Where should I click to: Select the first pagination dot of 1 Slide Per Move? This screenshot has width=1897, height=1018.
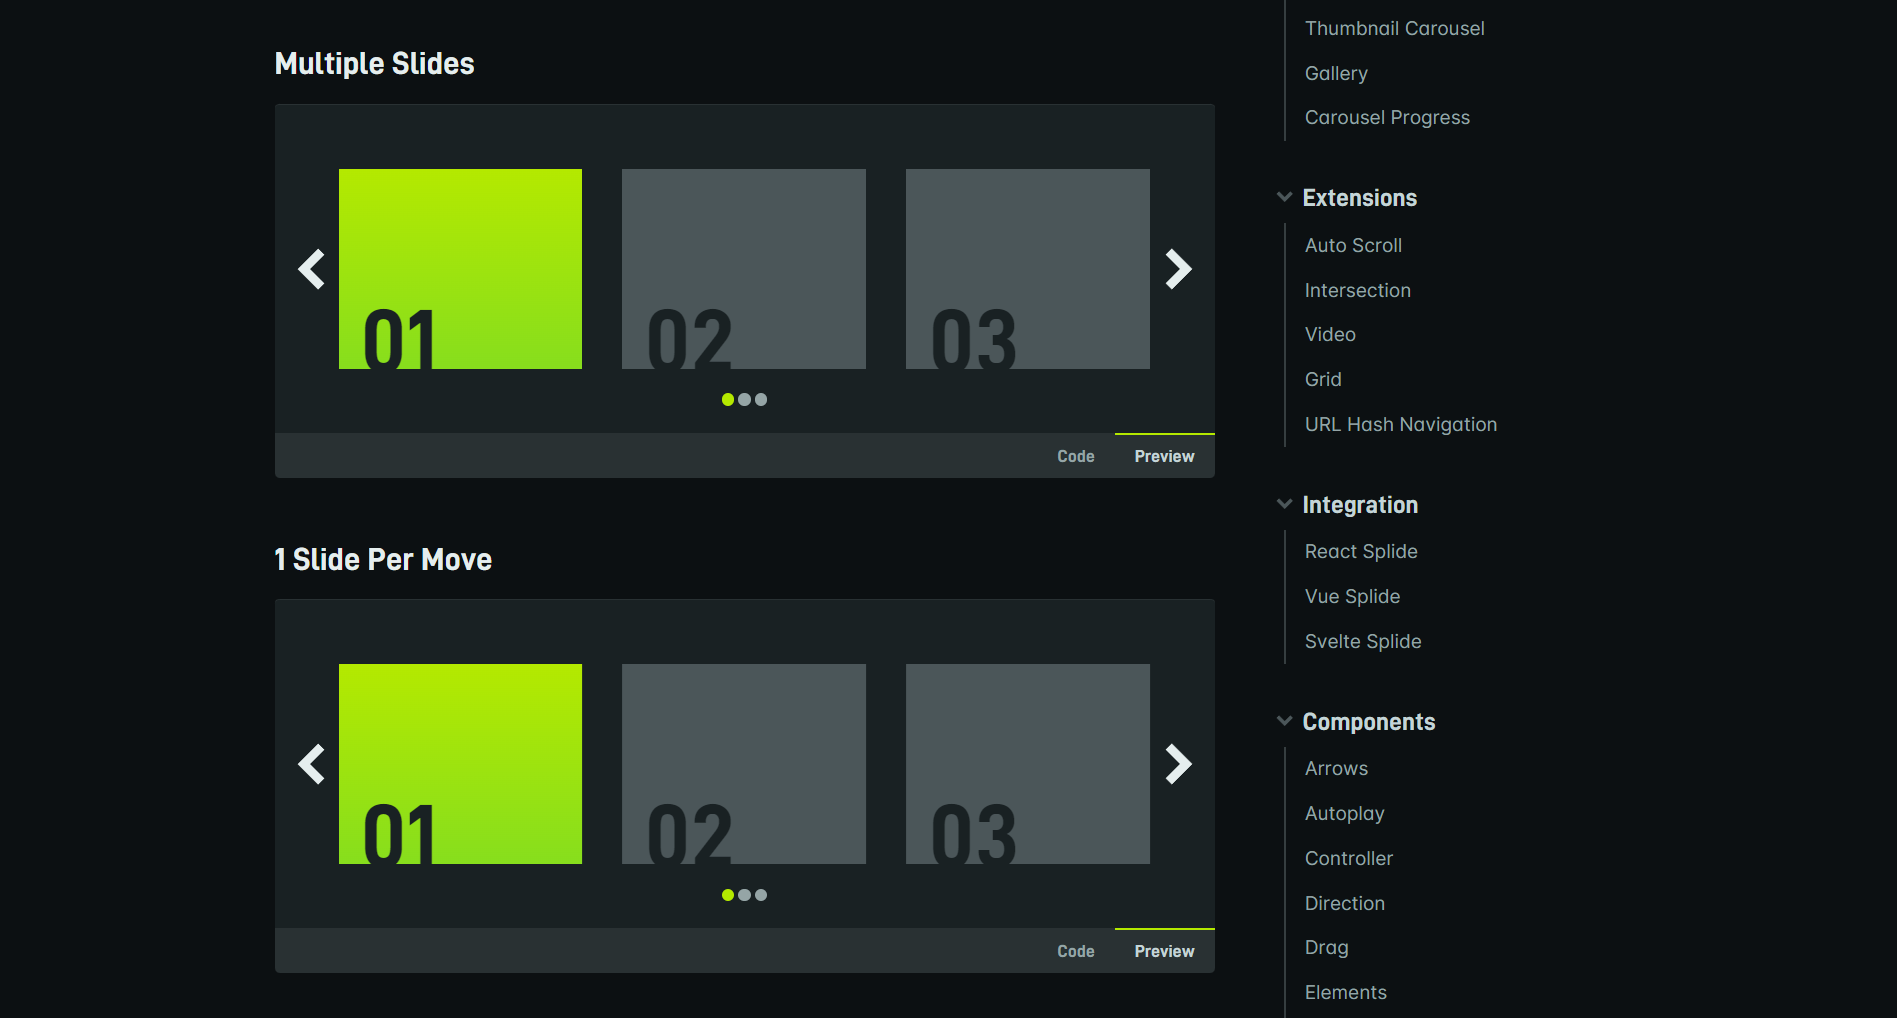pos(727,895)
